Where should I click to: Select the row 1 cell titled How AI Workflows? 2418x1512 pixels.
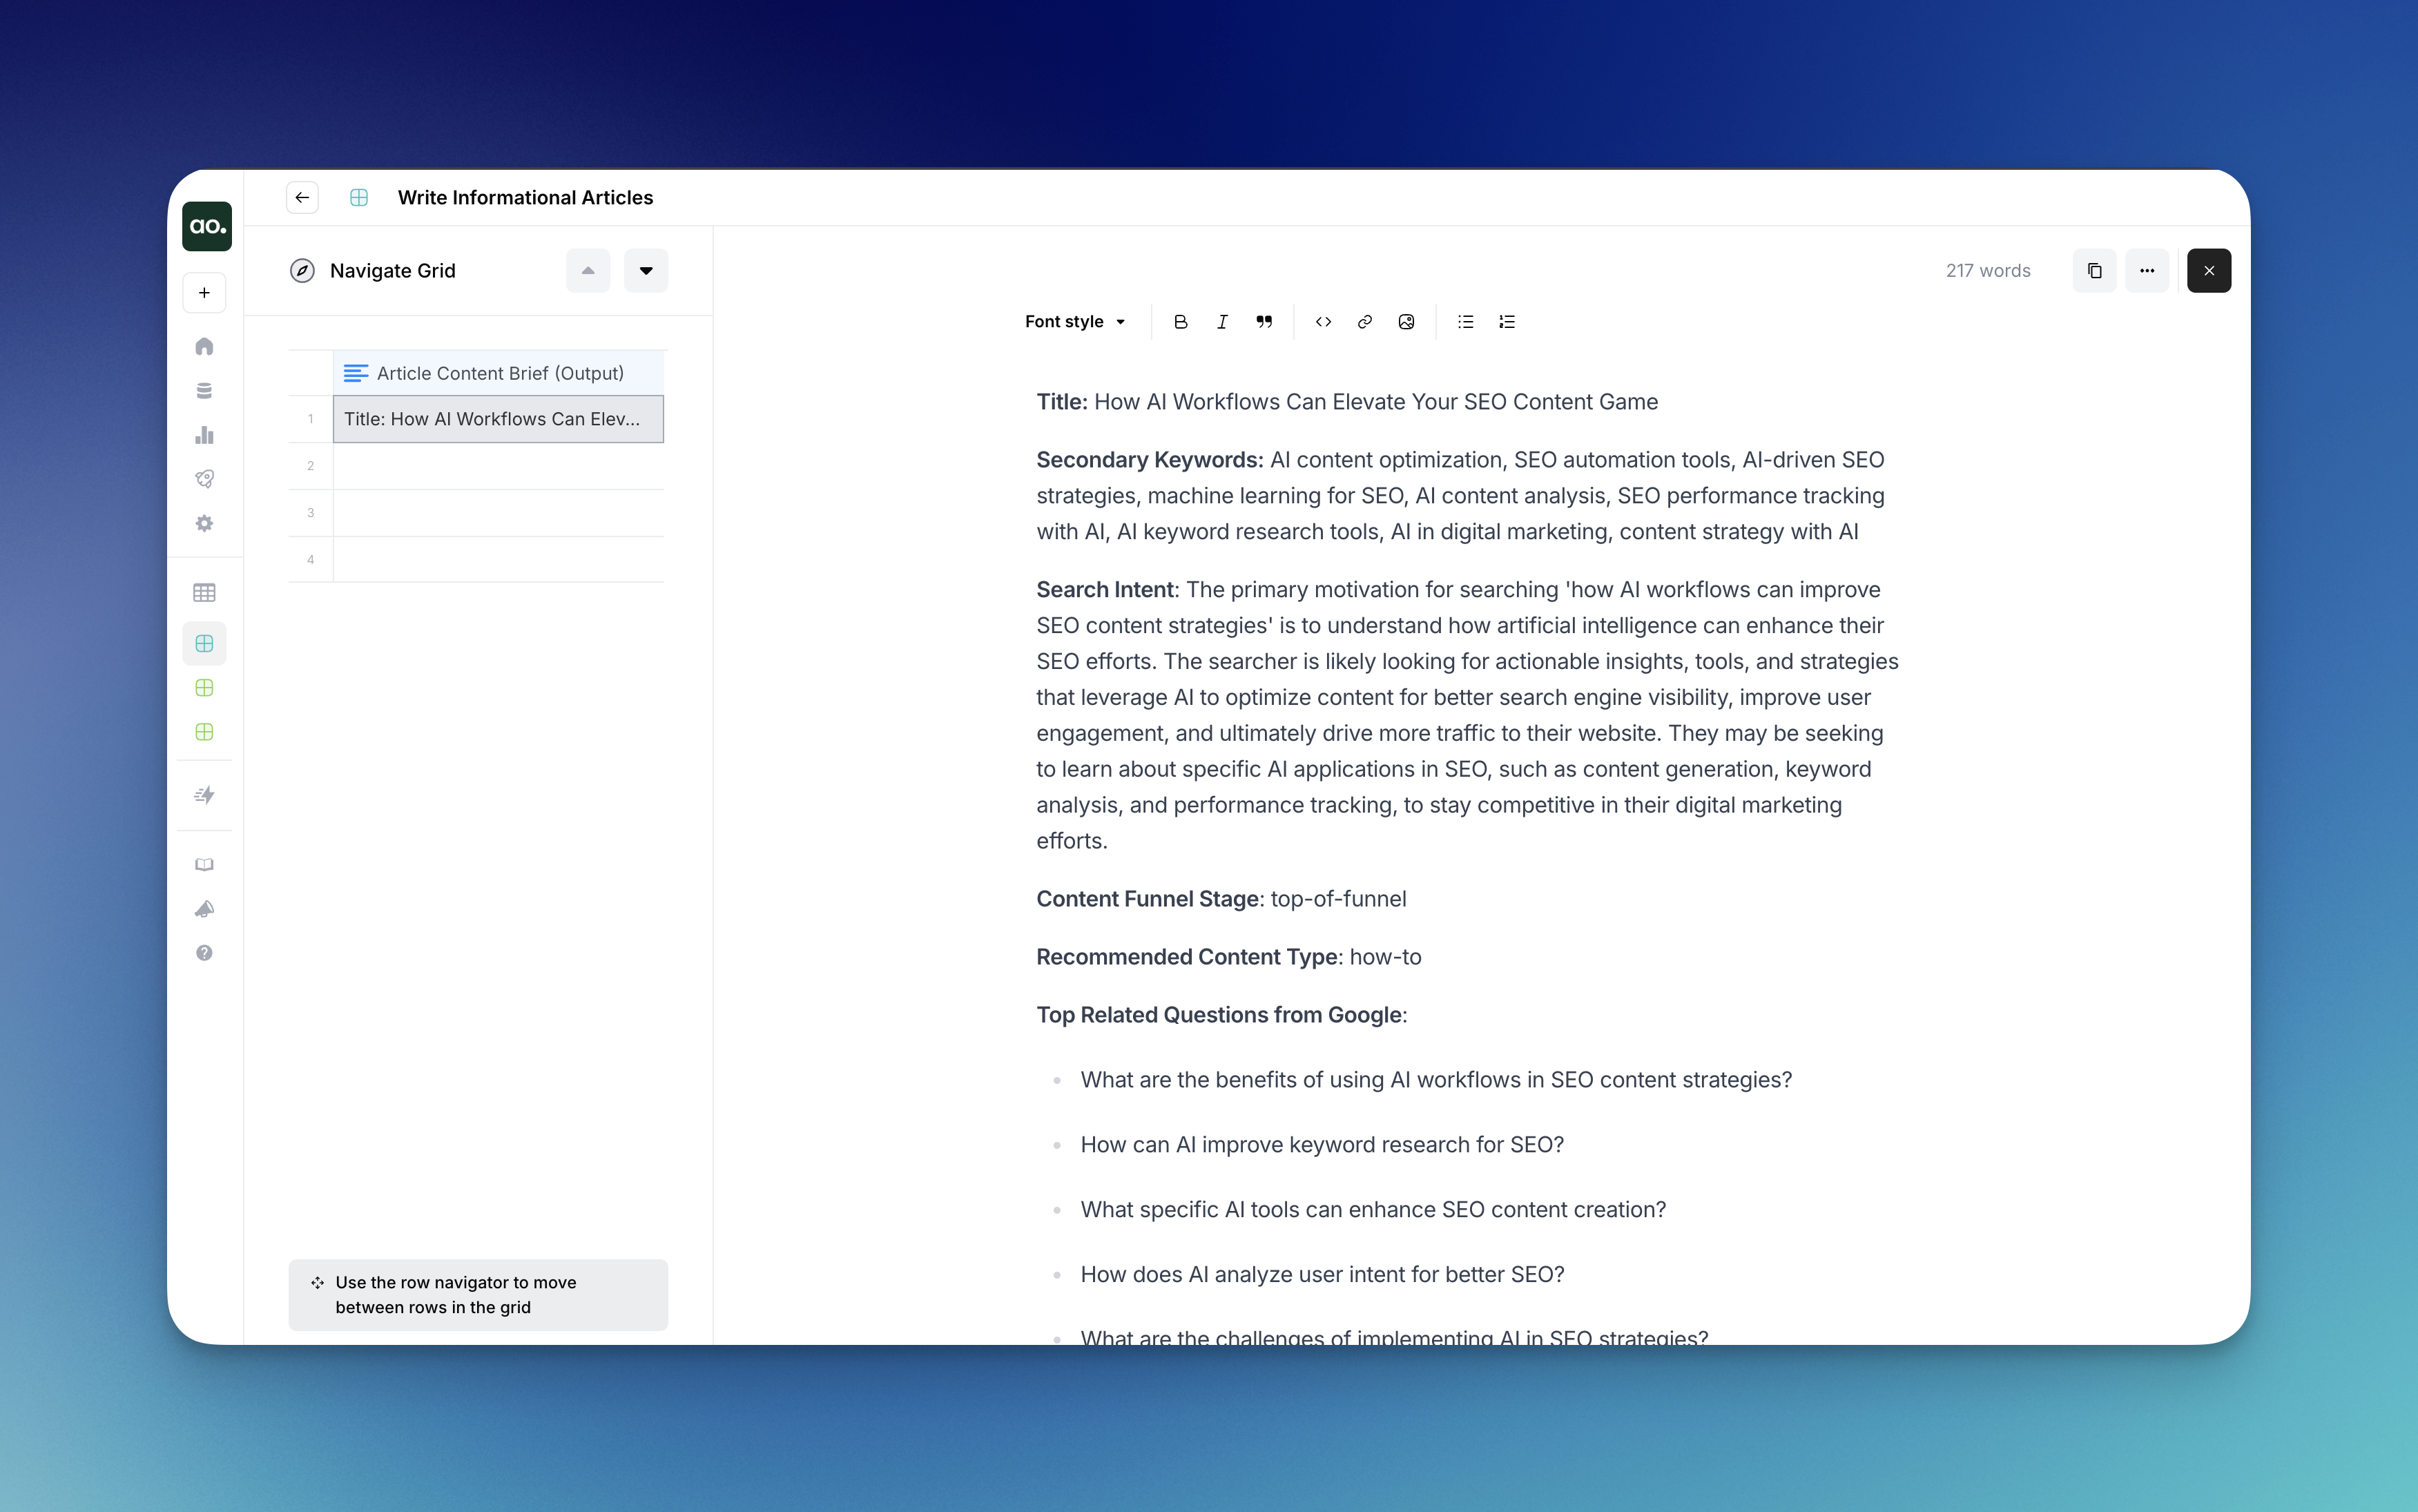point(498,419)
